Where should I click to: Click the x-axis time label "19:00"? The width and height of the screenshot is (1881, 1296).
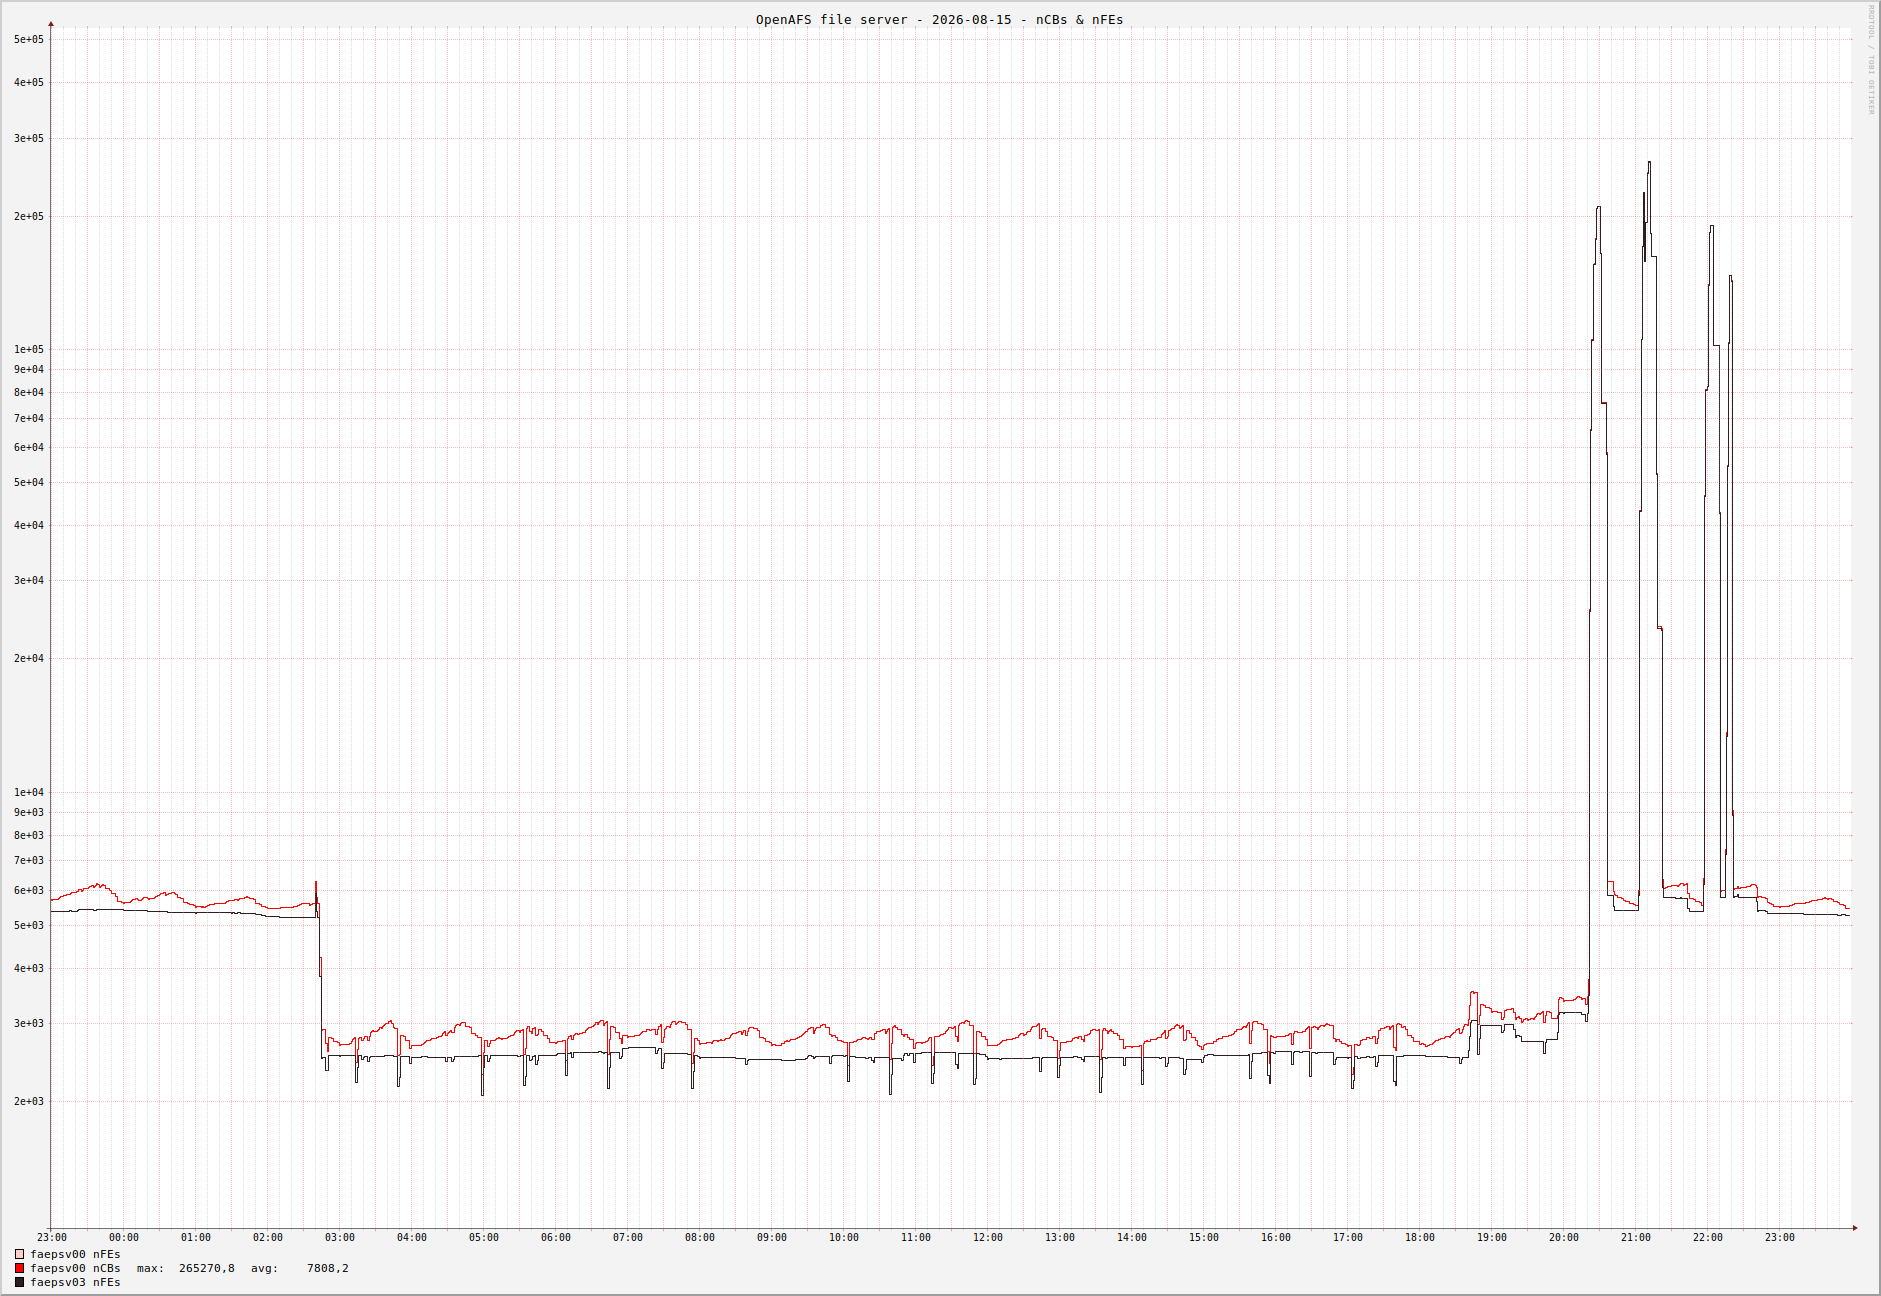(1492, 1237)
